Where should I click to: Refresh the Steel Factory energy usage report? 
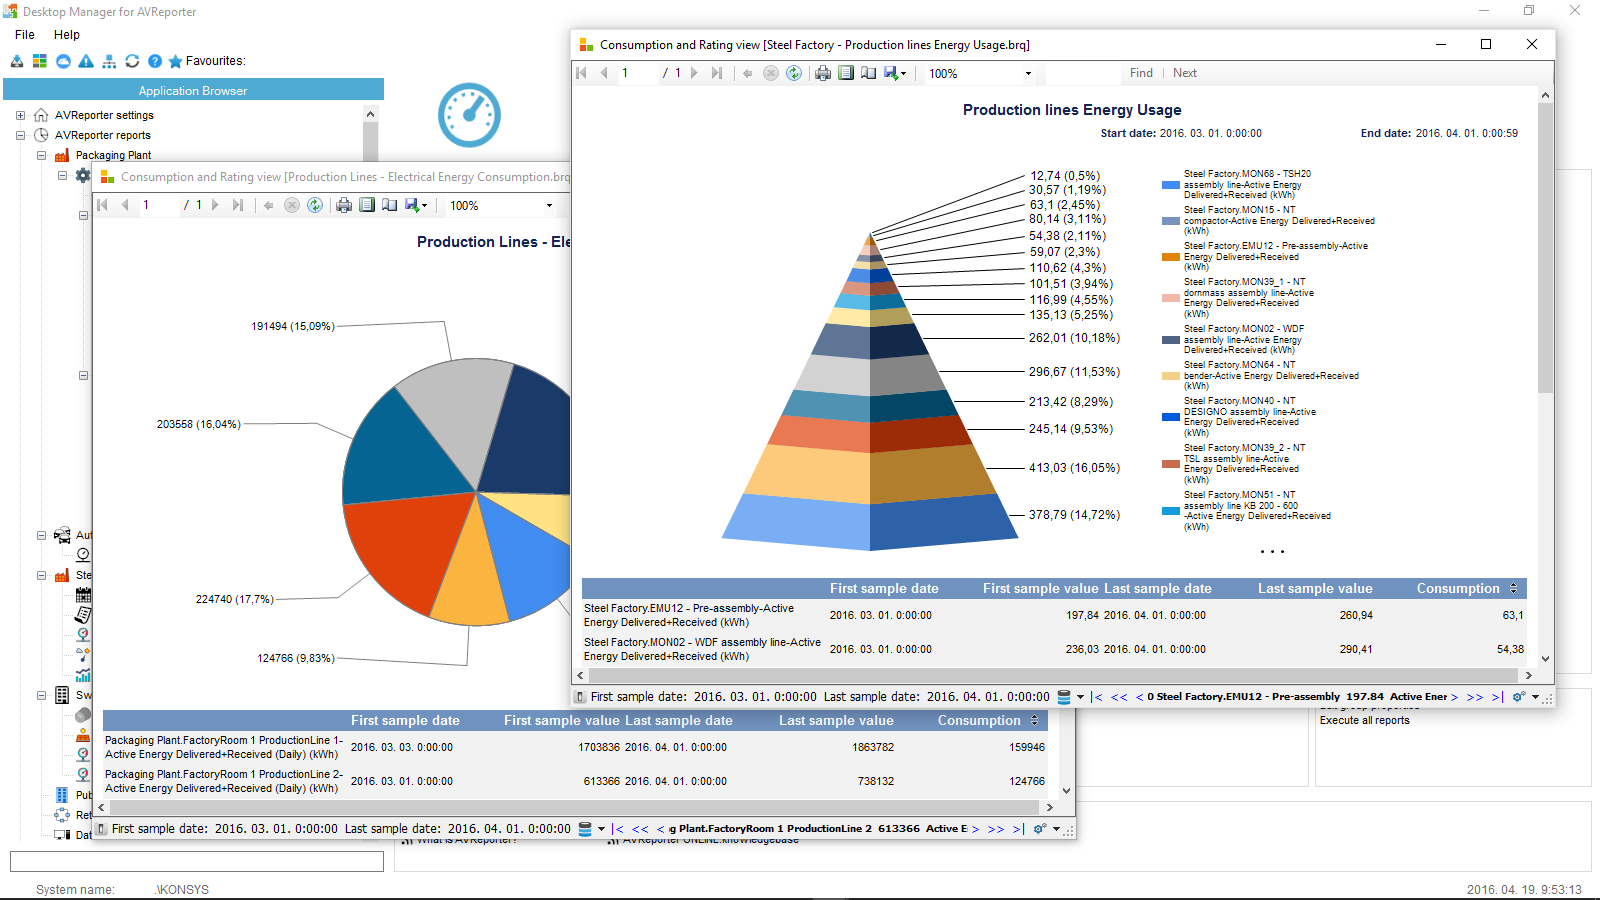(794, 73)
